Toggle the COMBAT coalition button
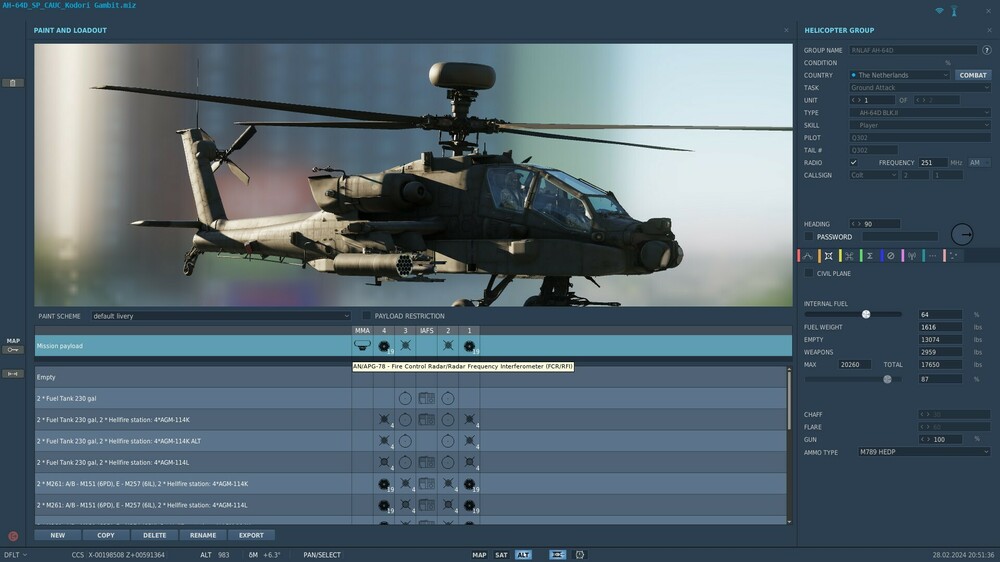Viewport: 1000px width, 562px height. (x=973, y=75)
